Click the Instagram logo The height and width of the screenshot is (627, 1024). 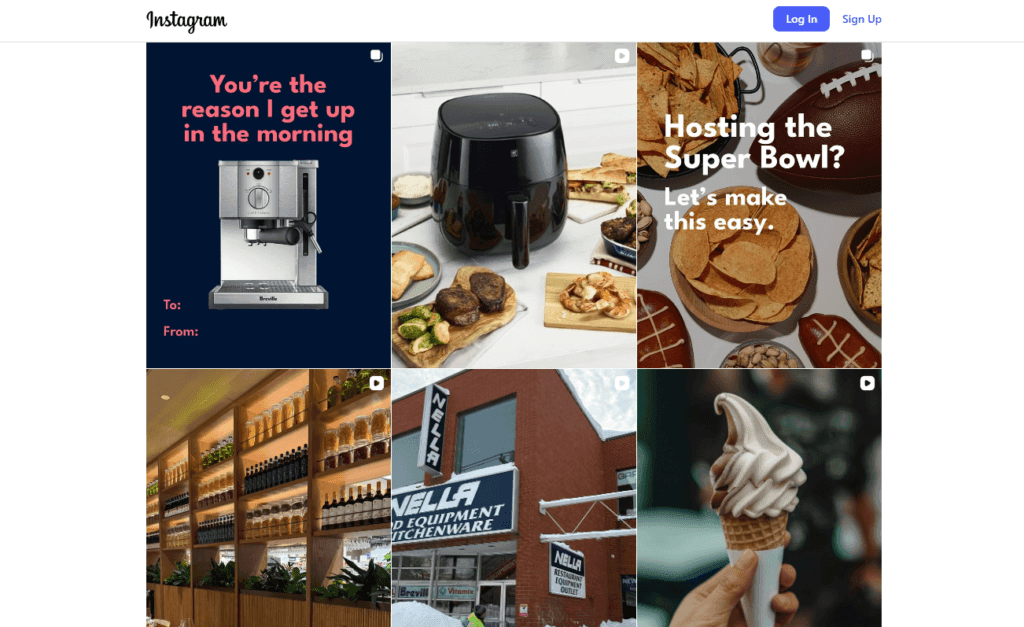(x=187, y=21)
